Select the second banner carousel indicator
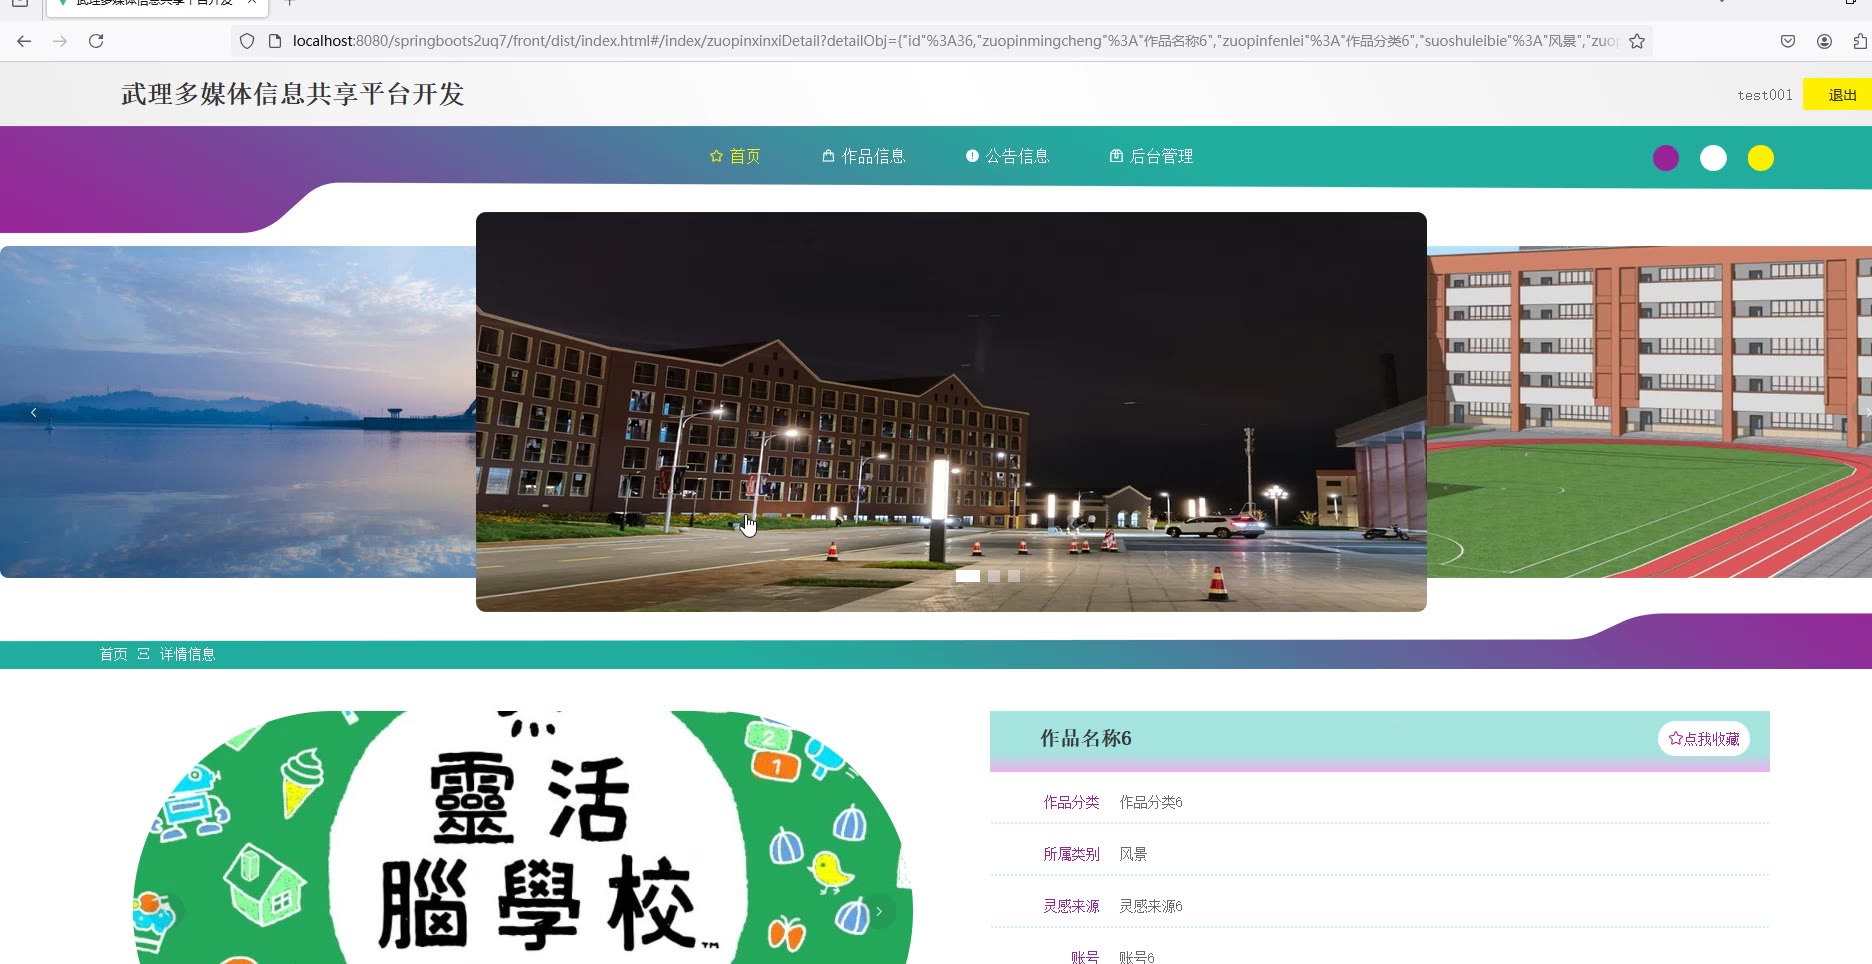 (994, 576)
